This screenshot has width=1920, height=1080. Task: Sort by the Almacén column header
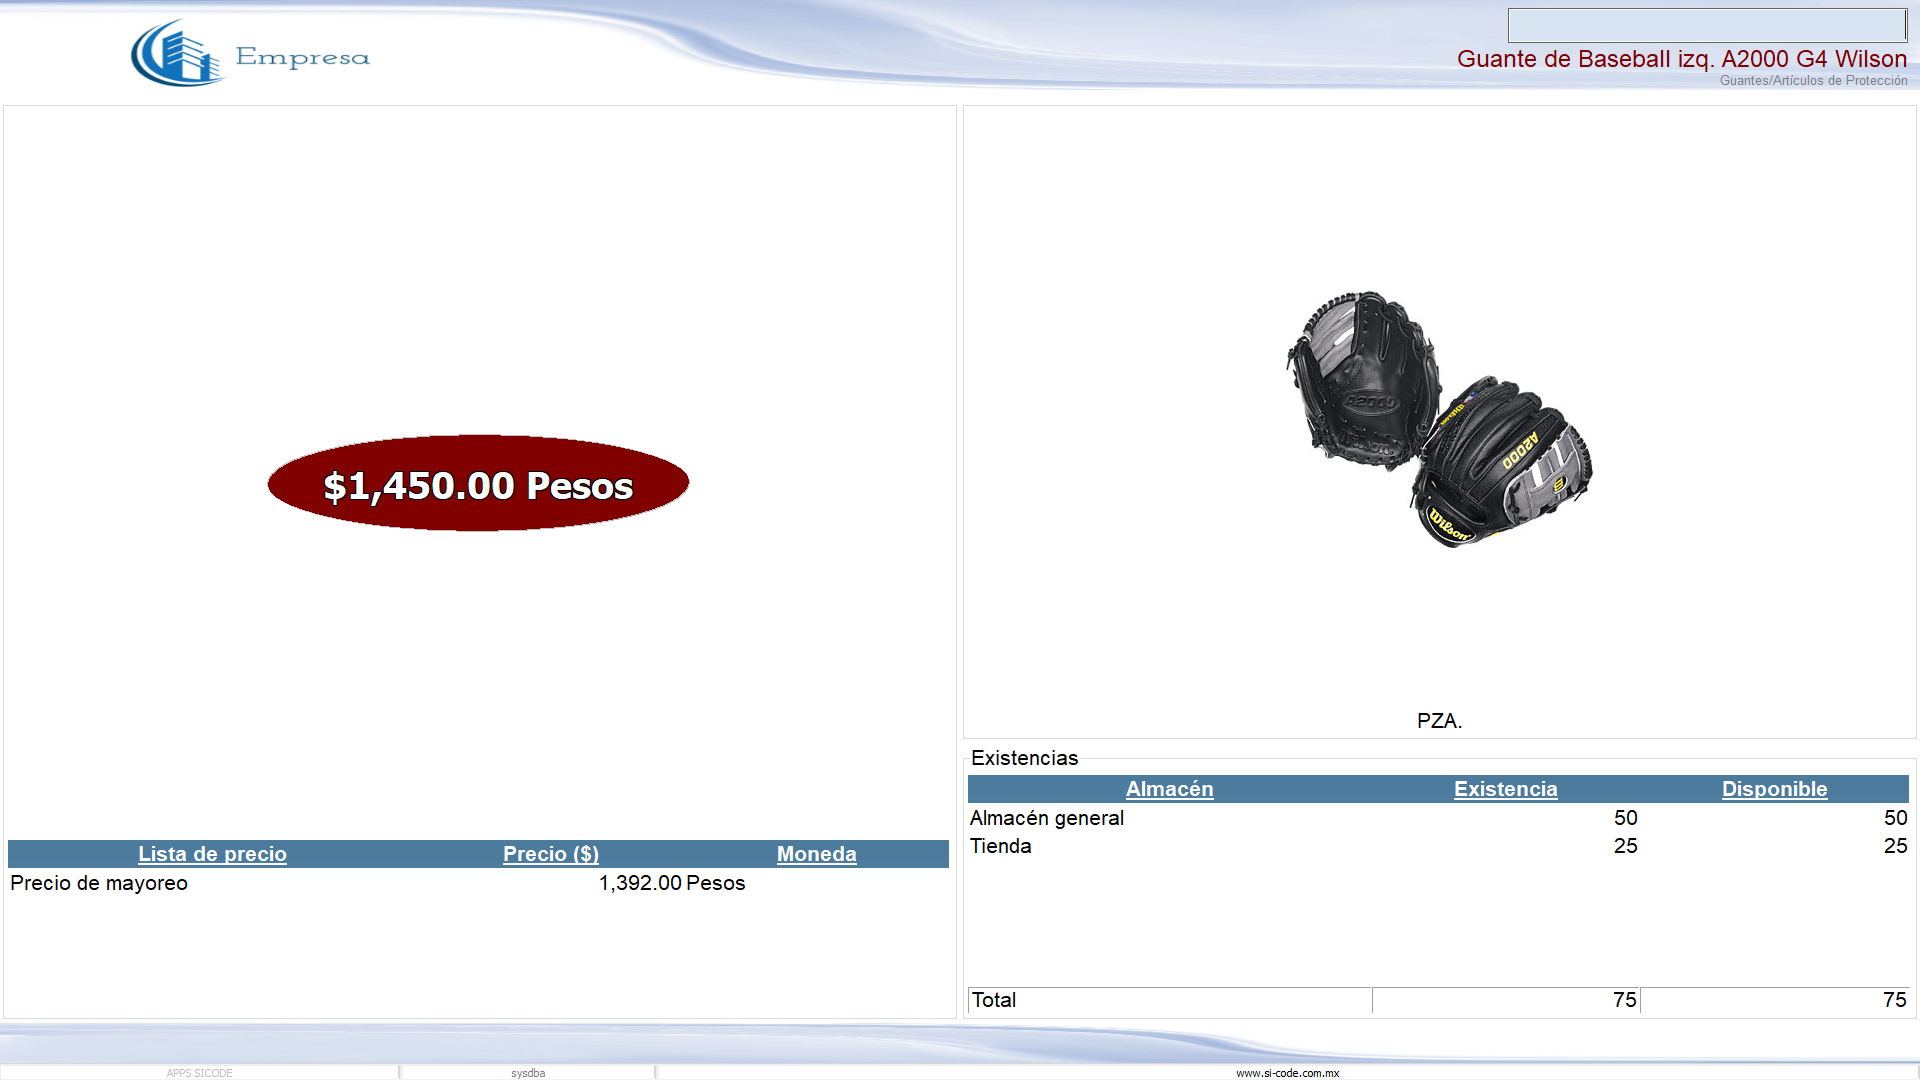1169,789
